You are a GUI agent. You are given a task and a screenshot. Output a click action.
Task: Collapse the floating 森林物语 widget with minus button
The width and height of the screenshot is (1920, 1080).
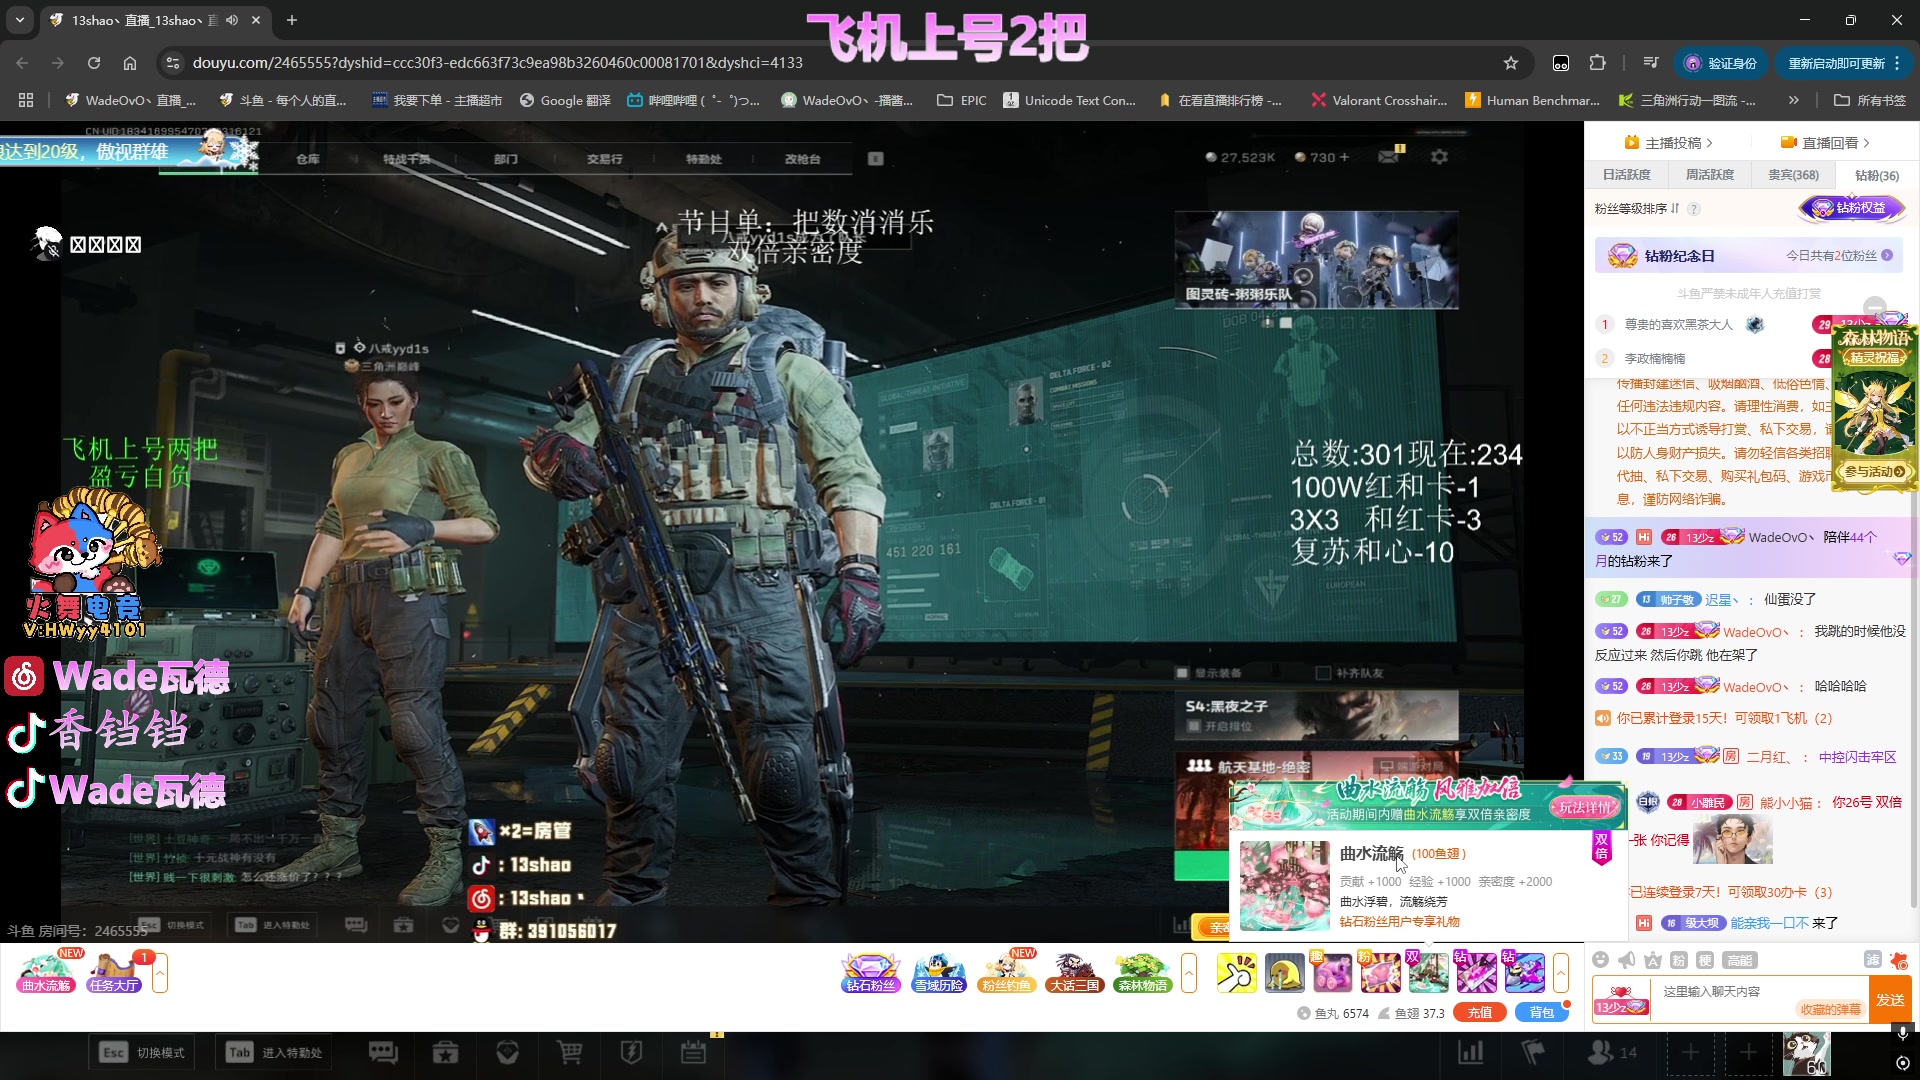pos(1875,307)
